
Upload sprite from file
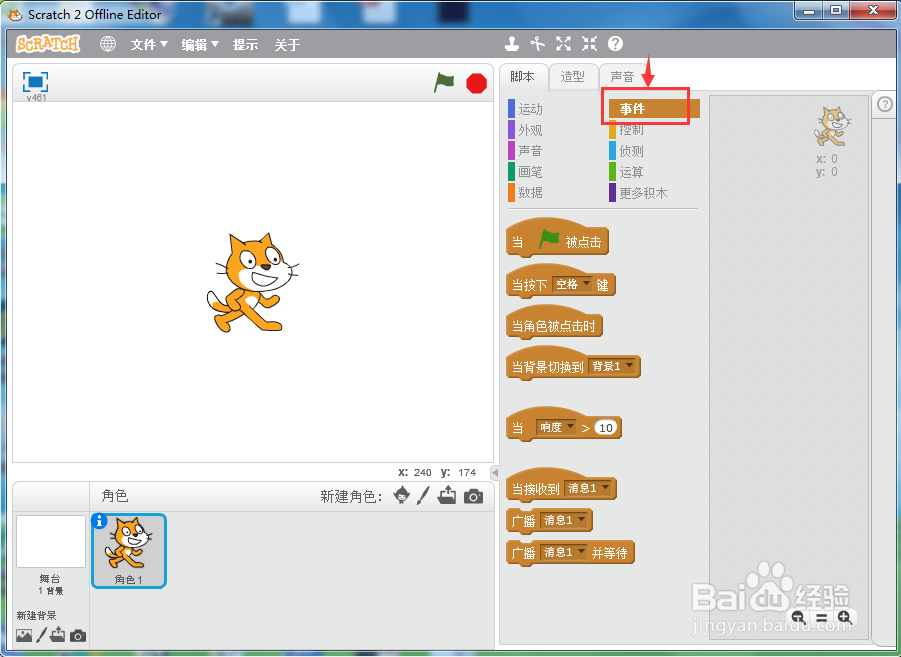447,495
